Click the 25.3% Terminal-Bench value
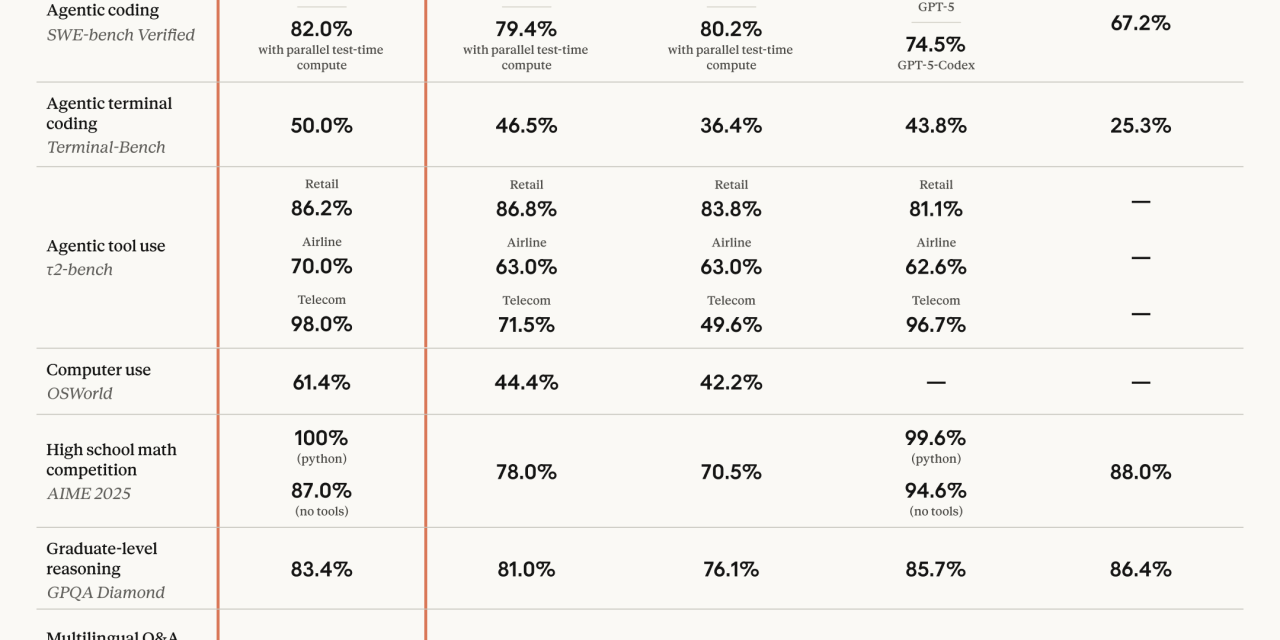The height and width of the screenshot is (640, 1280). [1140, 126]
